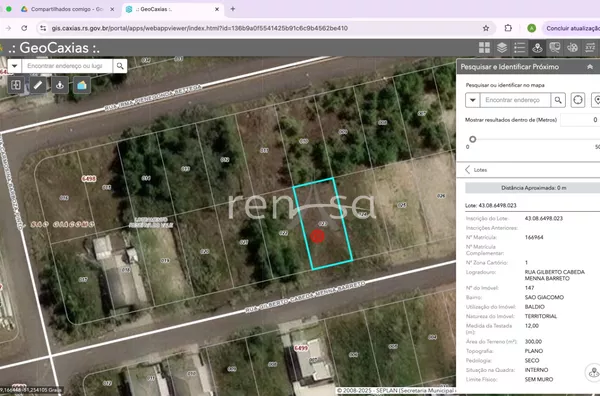
Task: View site information icon in address bar
Action: 43,28
